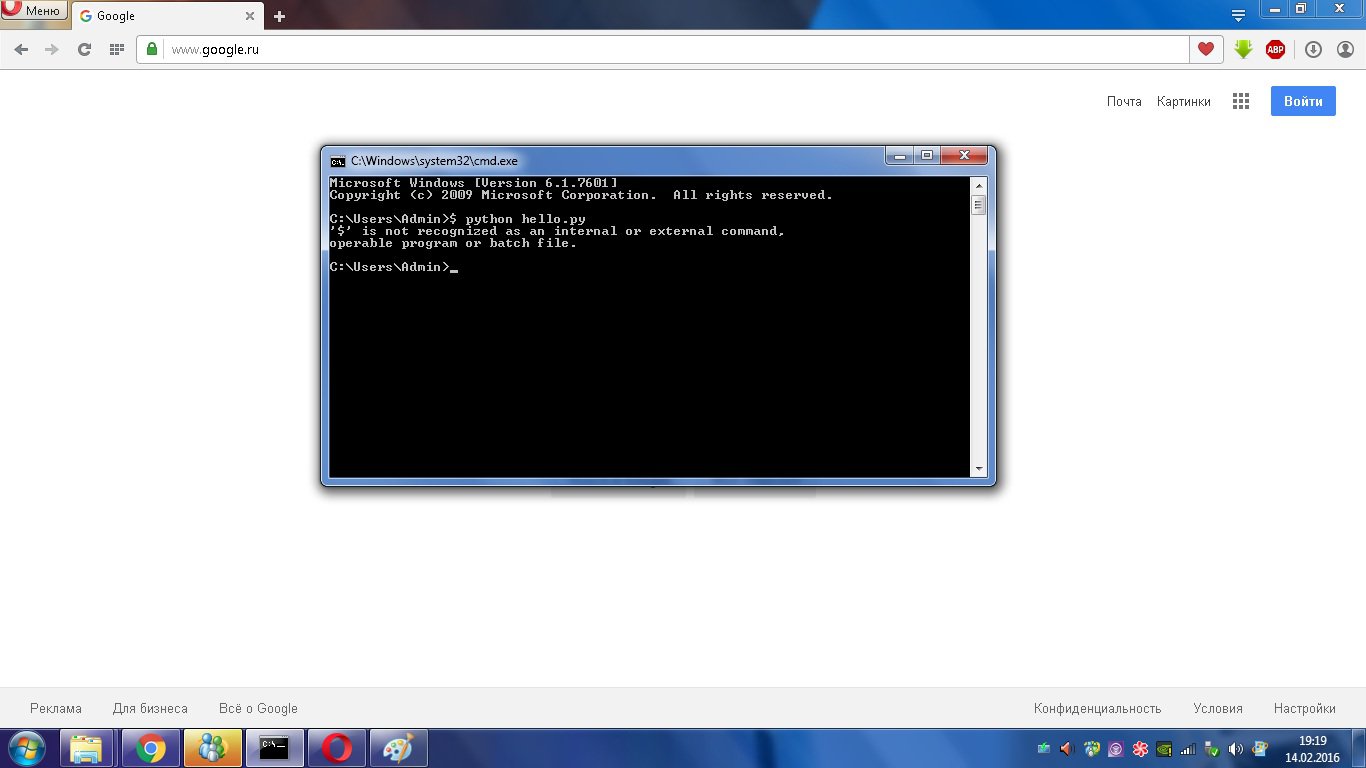Open the network signal bars tray icon
Viewport: 1366px width, 768px height.
pyautogui.click(x=1188, y=748)
